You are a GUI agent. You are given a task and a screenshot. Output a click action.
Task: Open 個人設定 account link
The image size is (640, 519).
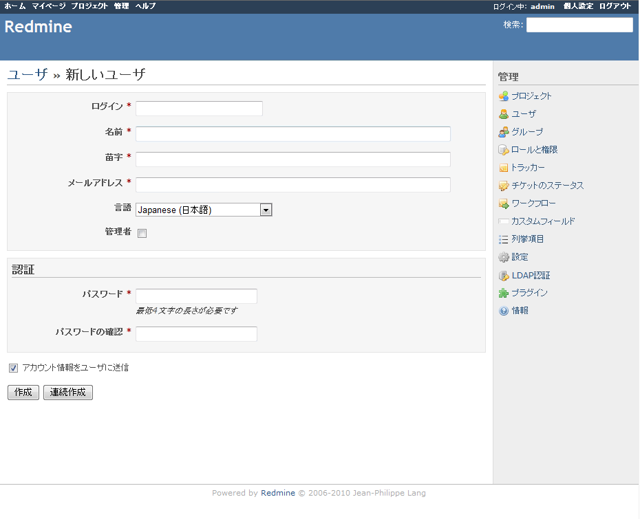[578, 6]
